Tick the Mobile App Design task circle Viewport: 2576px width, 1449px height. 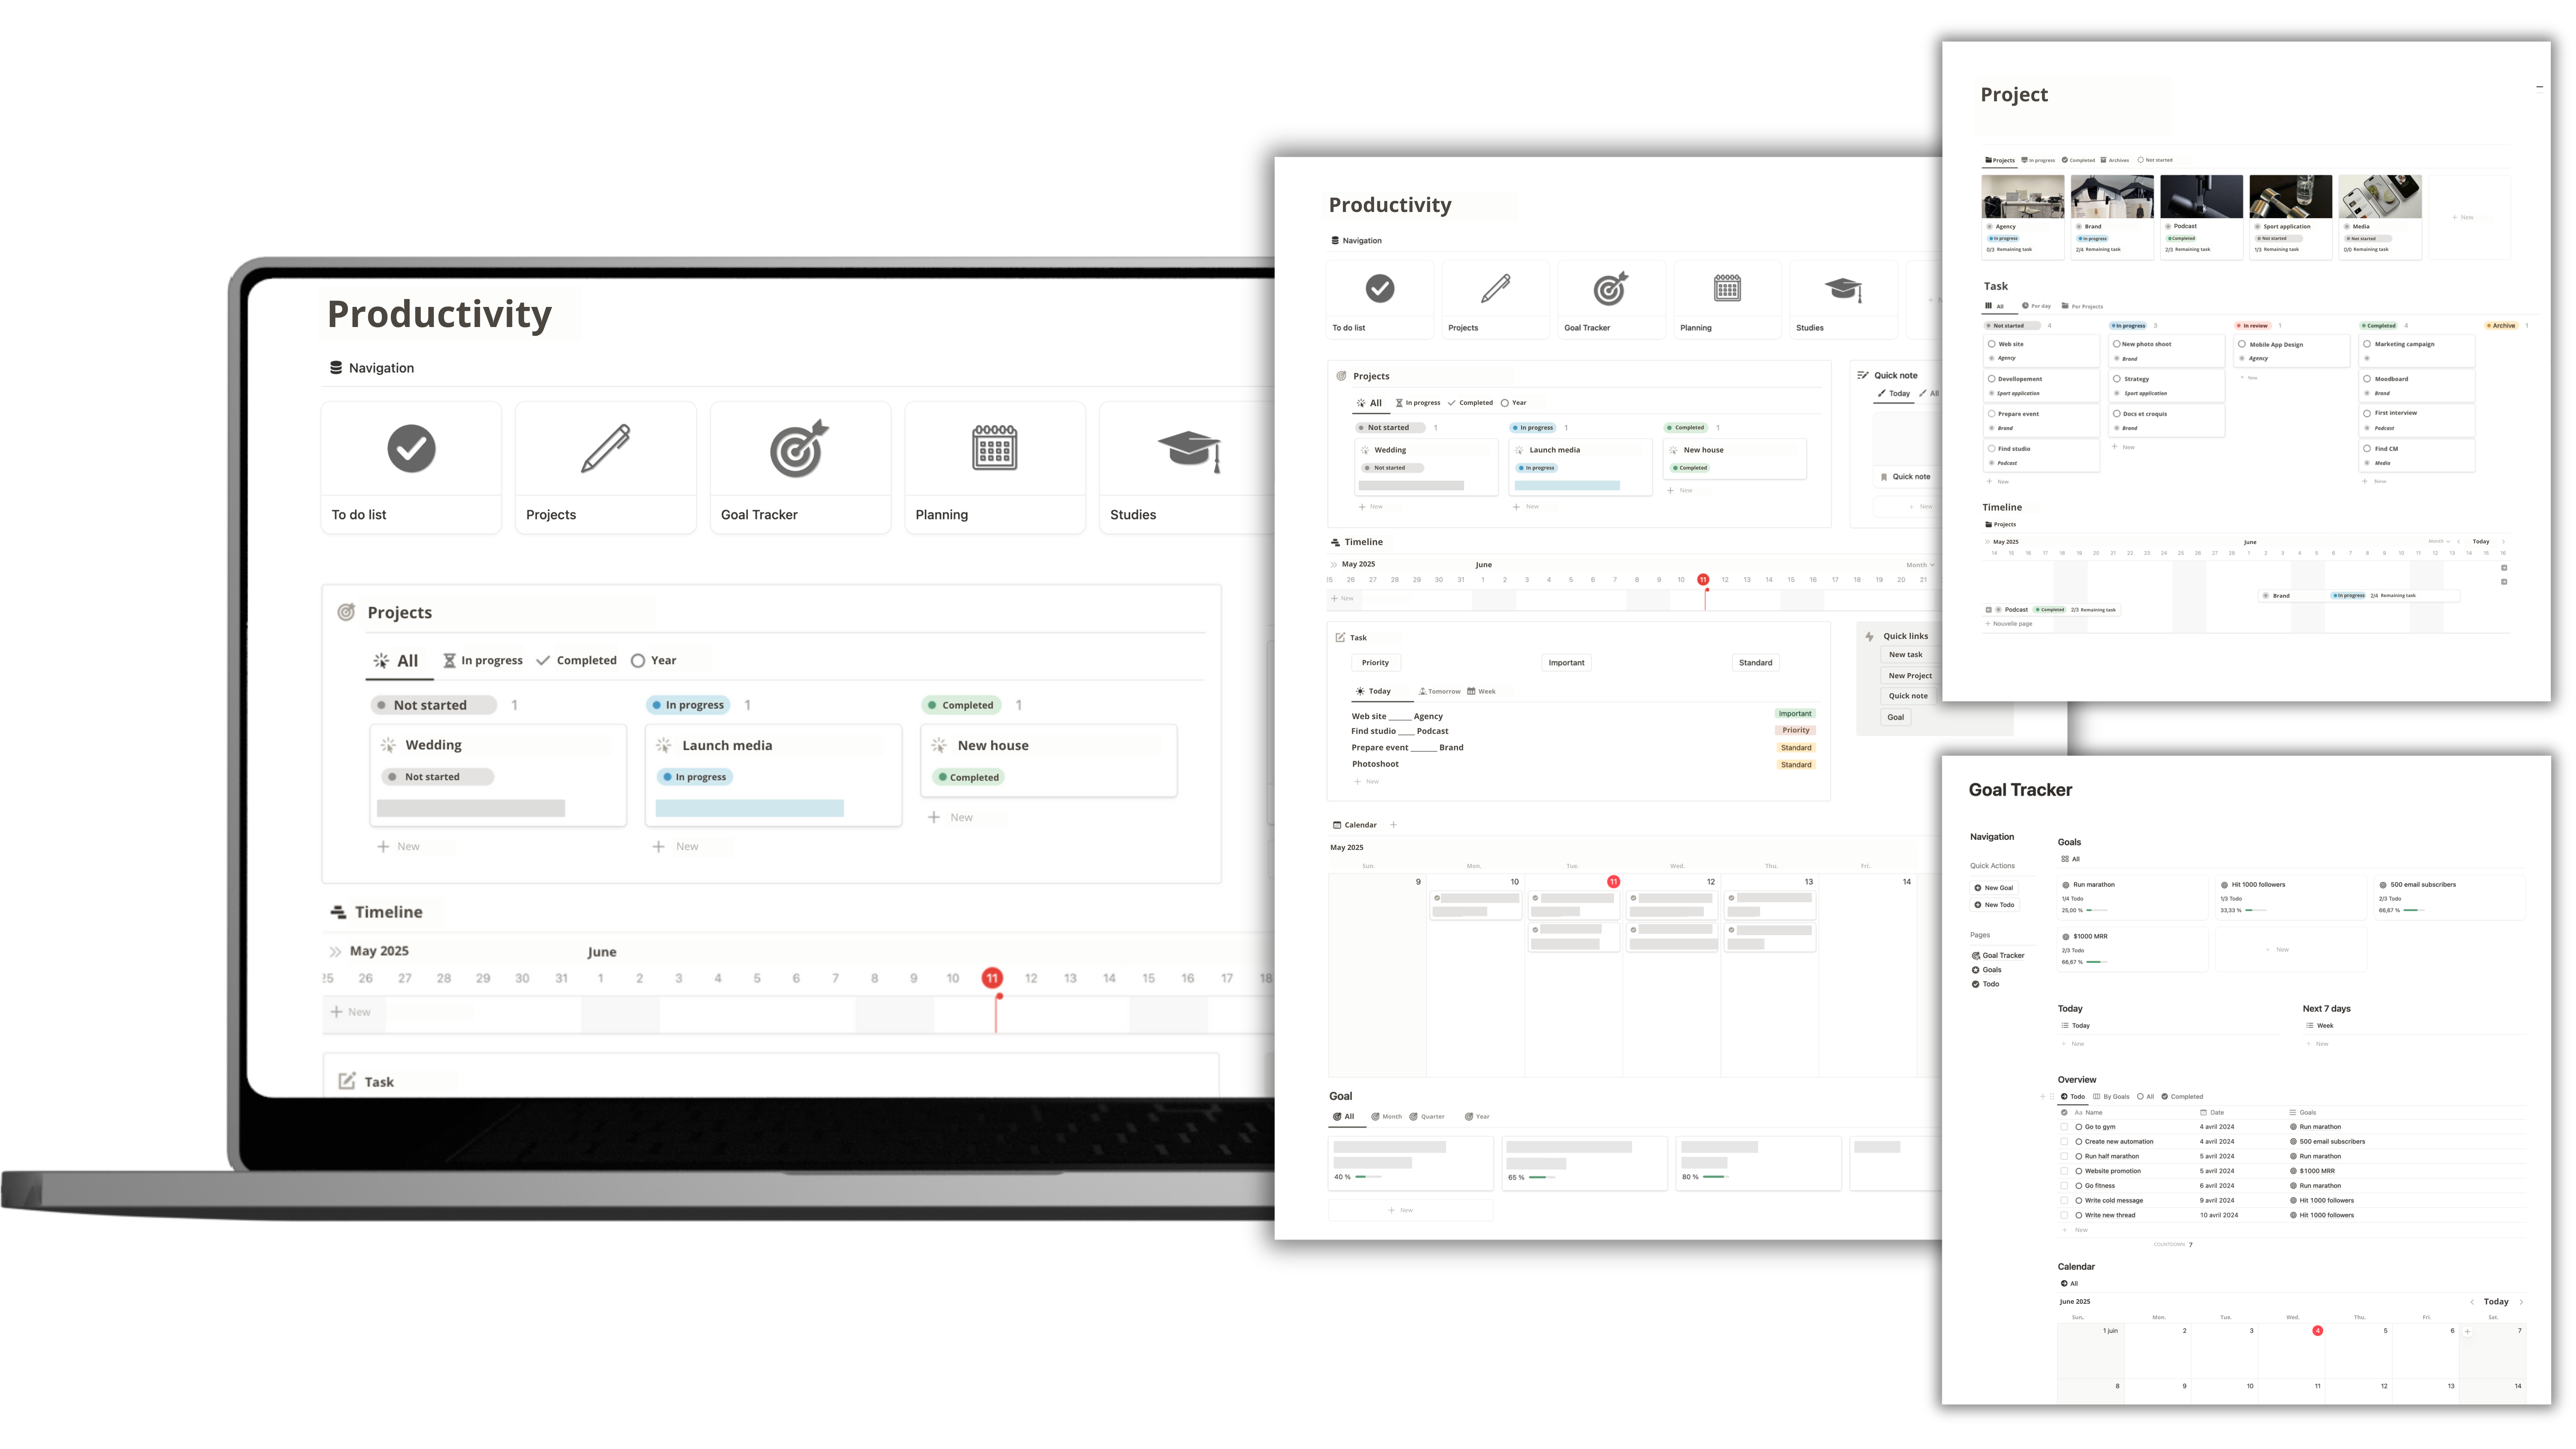[x=2242, y=344]
